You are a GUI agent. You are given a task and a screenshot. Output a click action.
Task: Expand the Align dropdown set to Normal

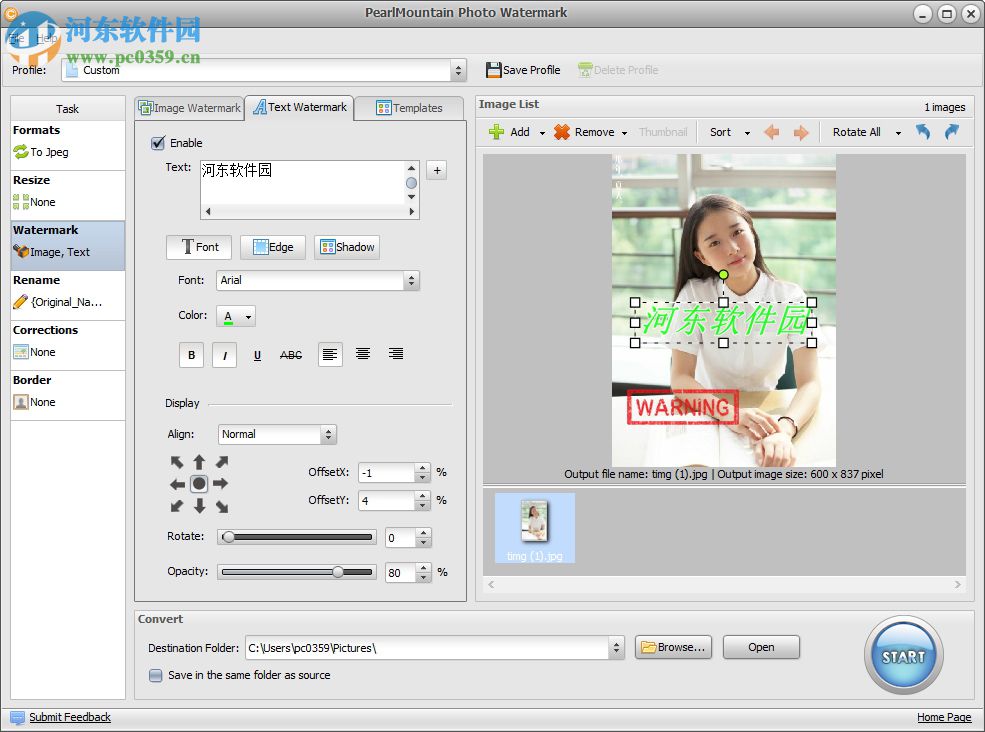(x=329, y=434)
